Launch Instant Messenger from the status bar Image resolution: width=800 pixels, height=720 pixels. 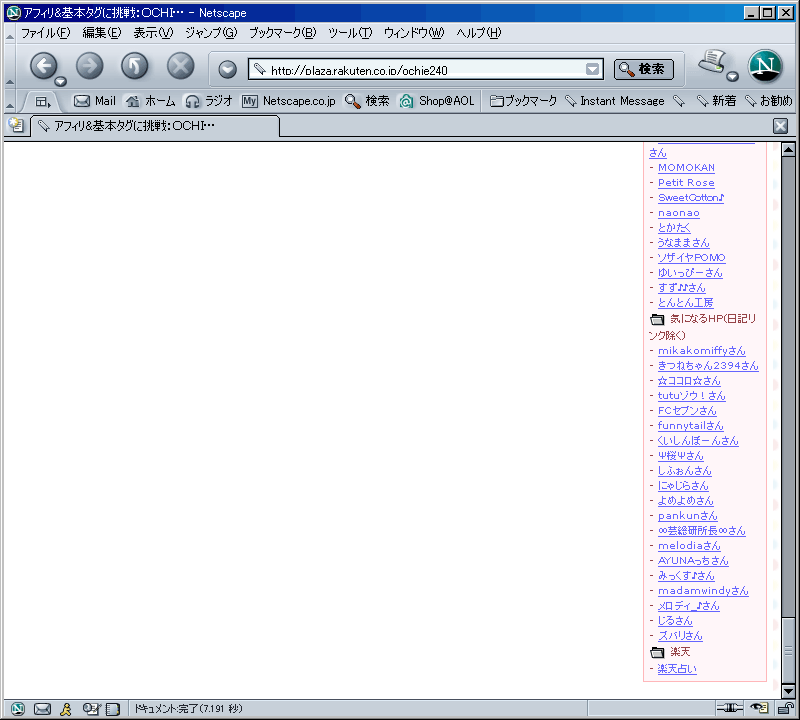coord(66,709)
